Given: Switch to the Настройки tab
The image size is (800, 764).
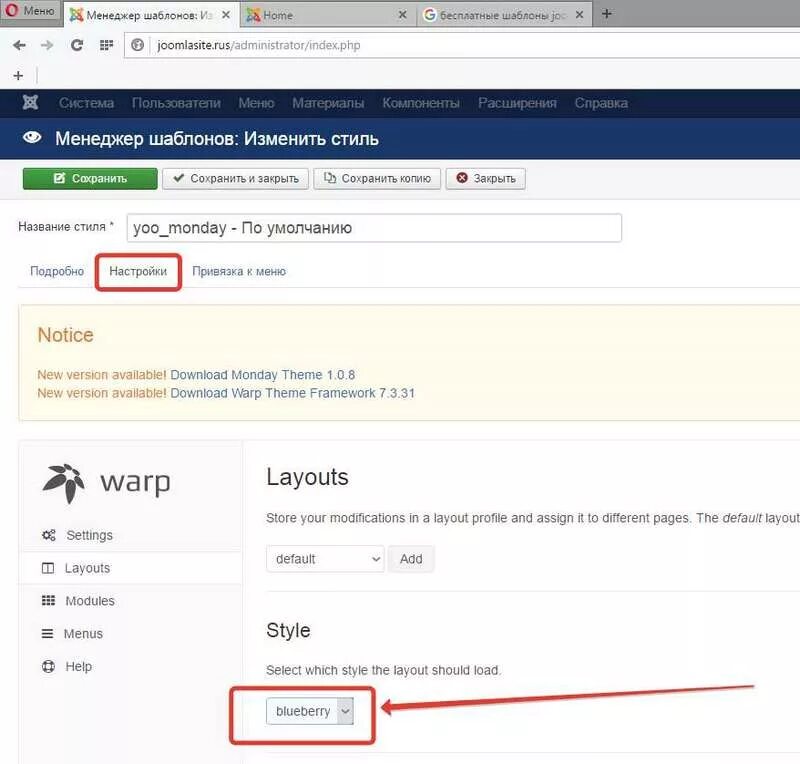Looking at the screenshot, I should (138, 271).
